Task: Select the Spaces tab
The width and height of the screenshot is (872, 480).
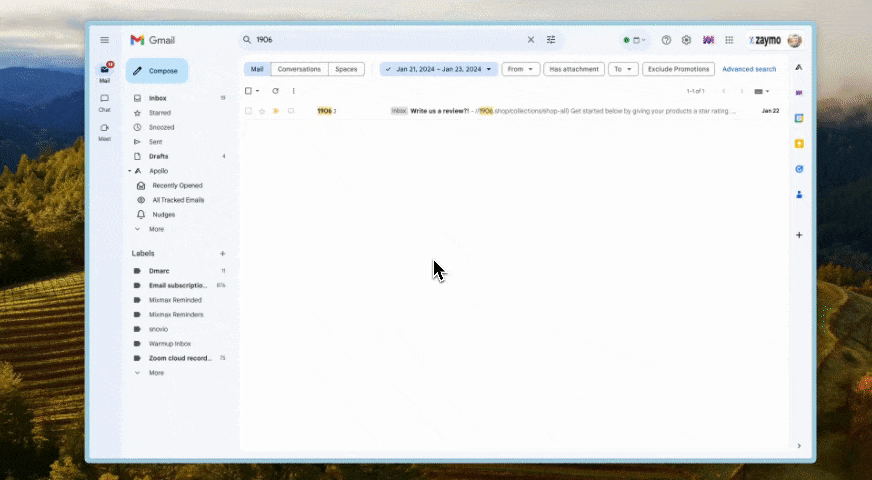Action: click(346, 69)
